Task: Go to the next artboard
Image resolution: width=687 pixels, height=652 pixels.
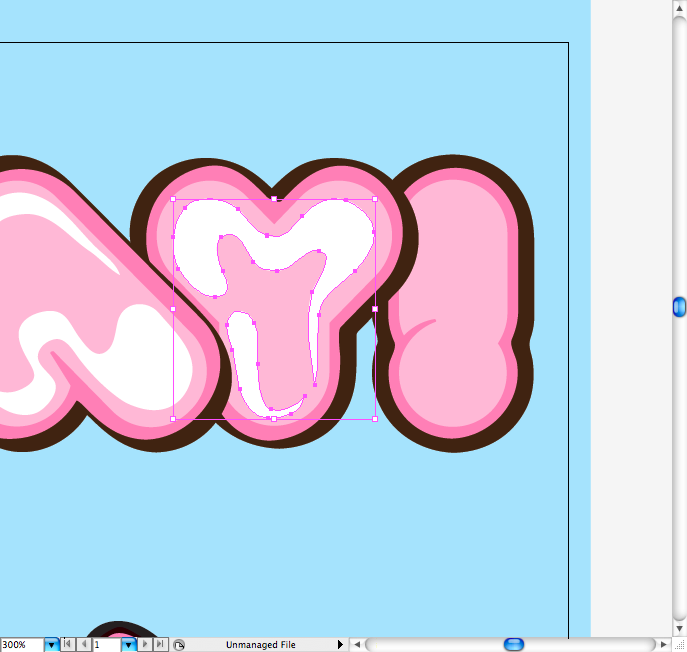Action: point(145,645)
